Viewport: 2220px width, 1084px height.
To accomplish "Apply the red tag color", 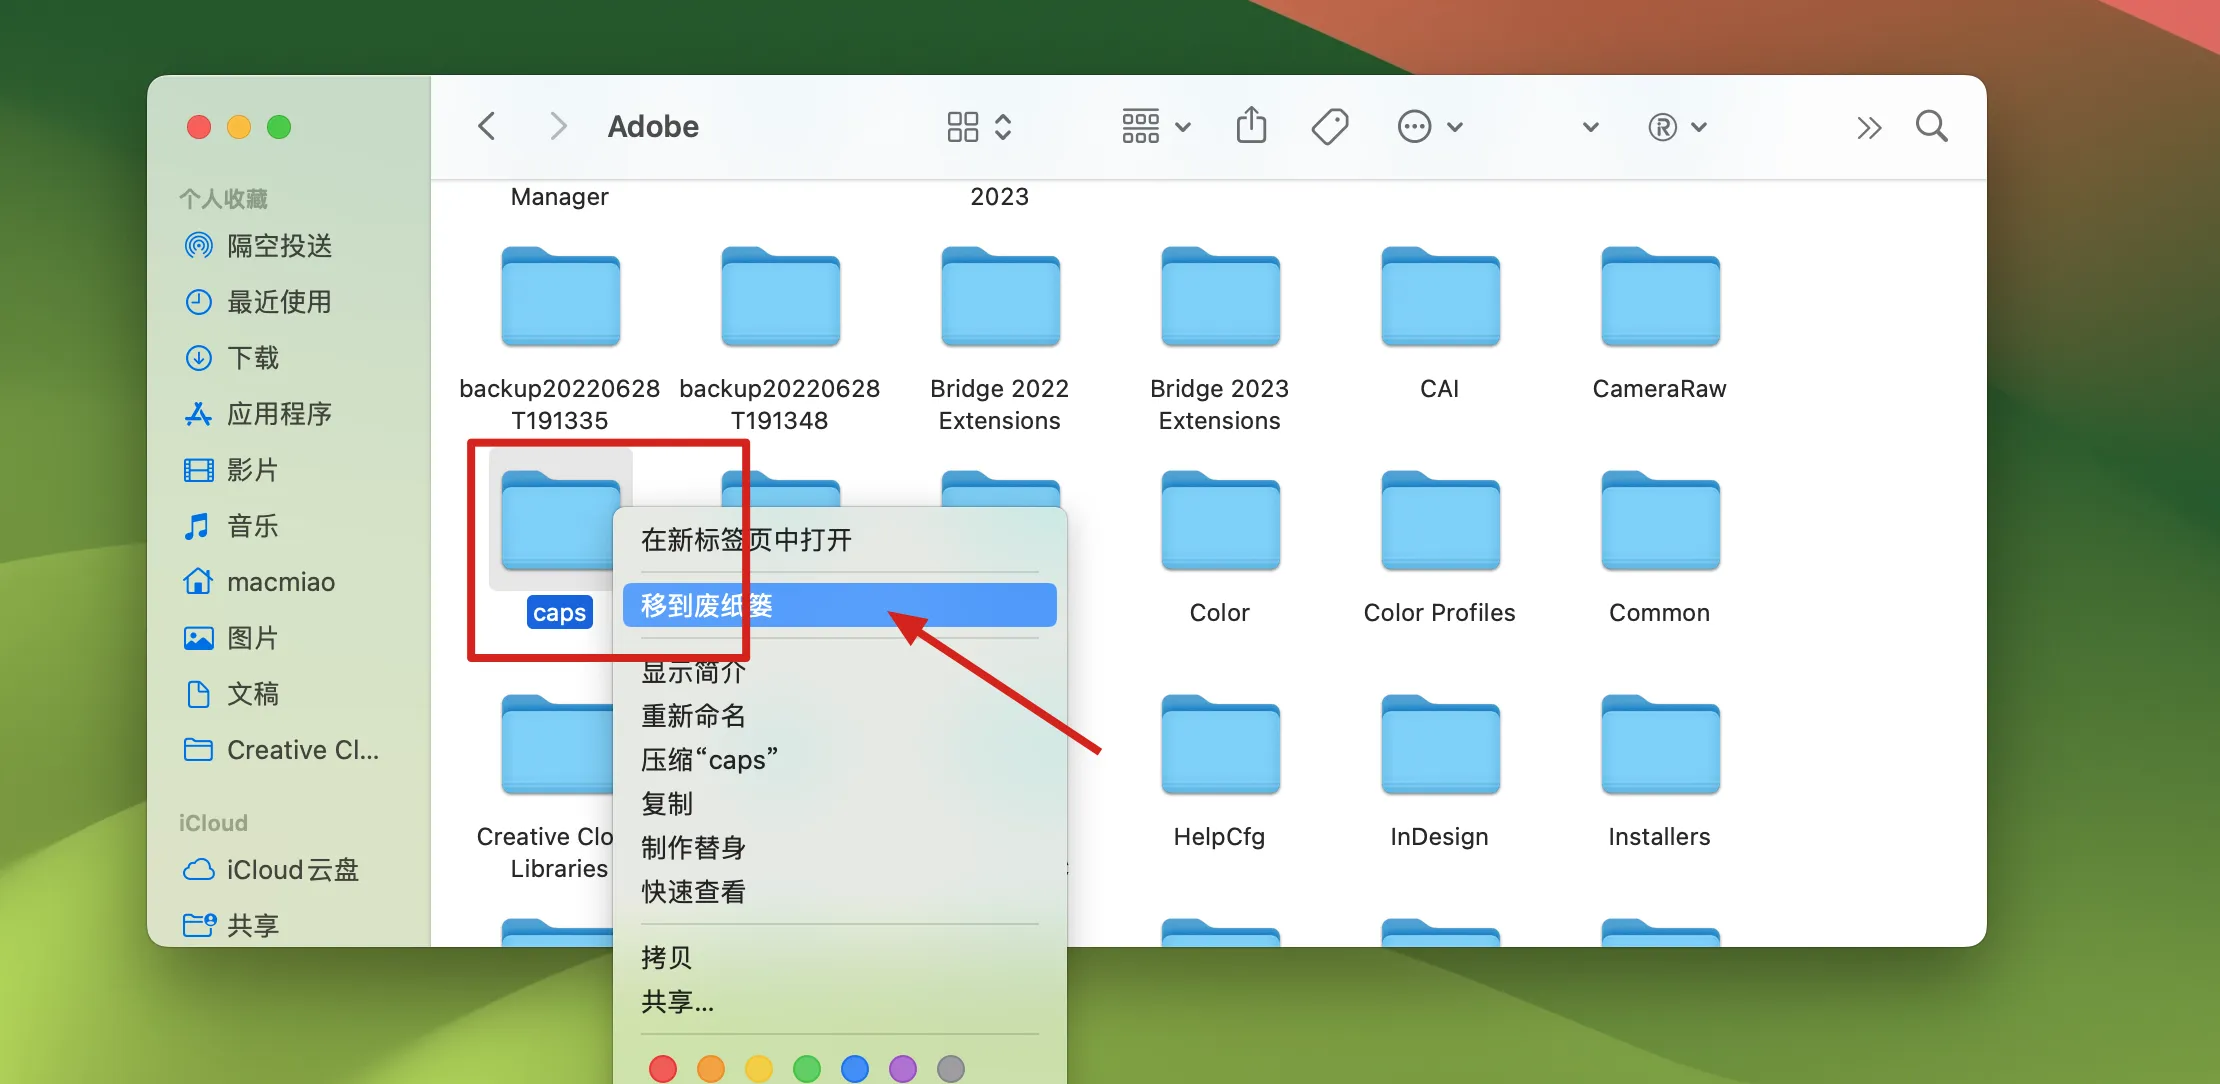I will pyautogui.click(x=663, y=1069).
